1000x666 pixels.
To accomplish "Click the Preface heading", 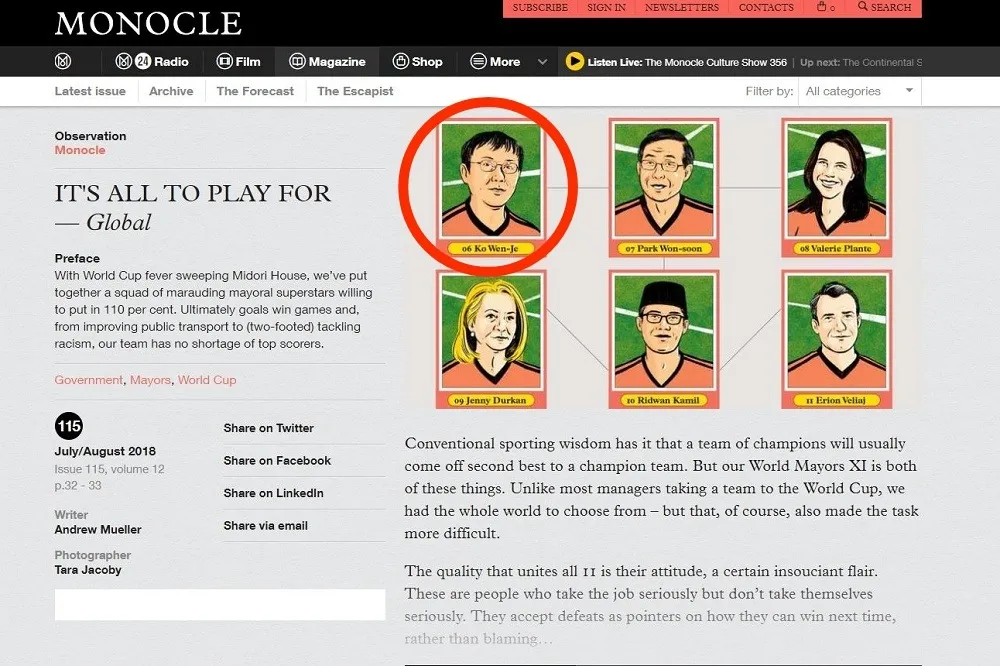I will 77,258.
